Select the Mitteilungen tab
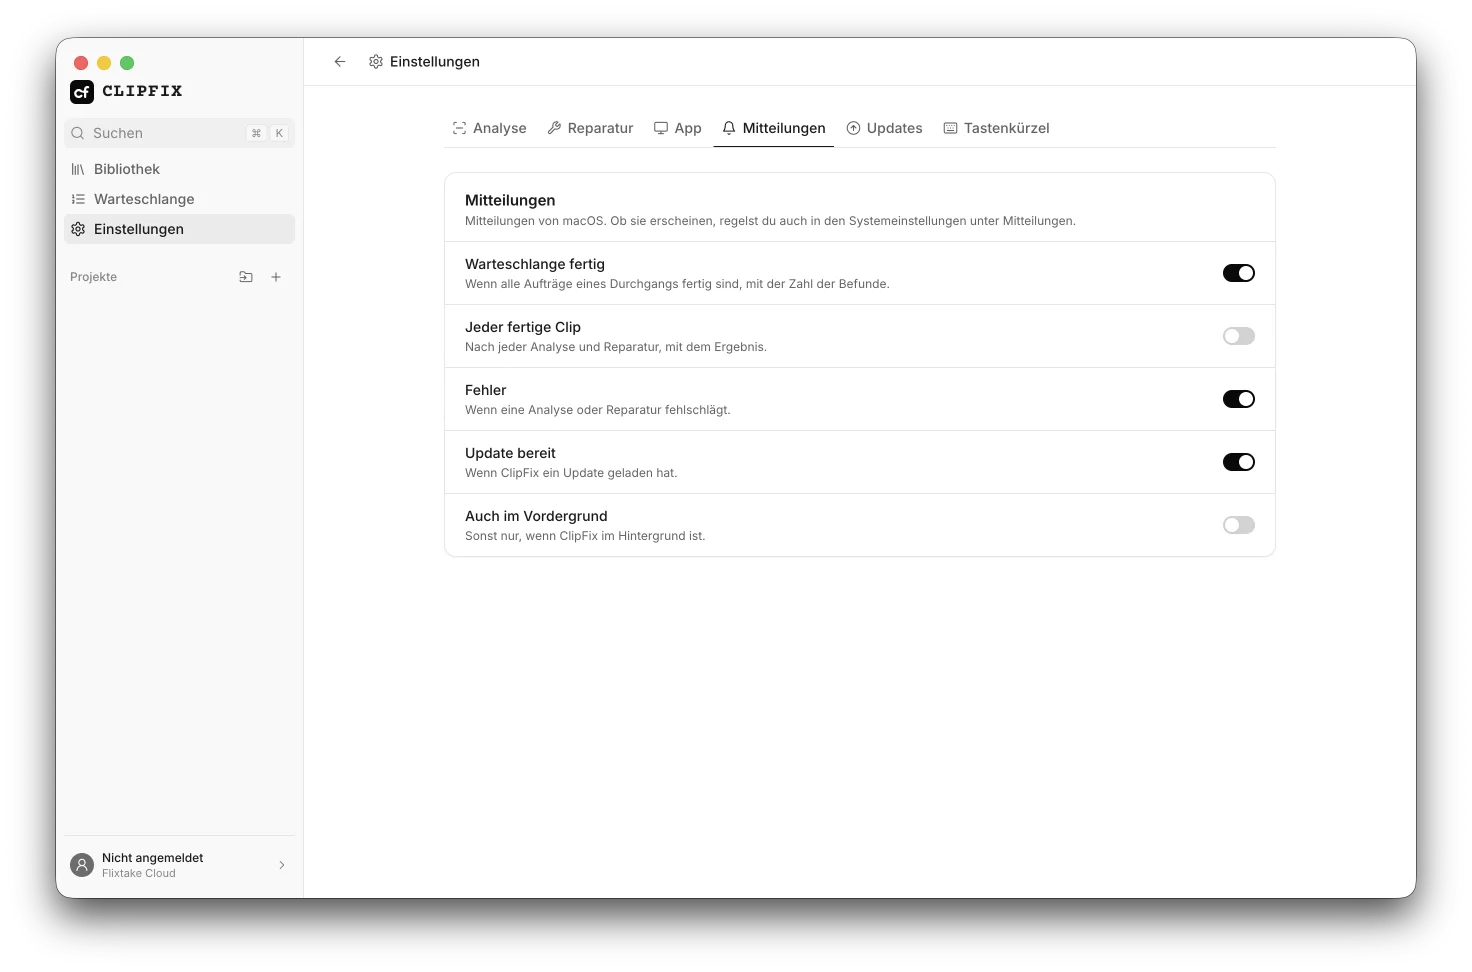The height and width of the screenshot is (972, 1472). [x=774, y=128]
